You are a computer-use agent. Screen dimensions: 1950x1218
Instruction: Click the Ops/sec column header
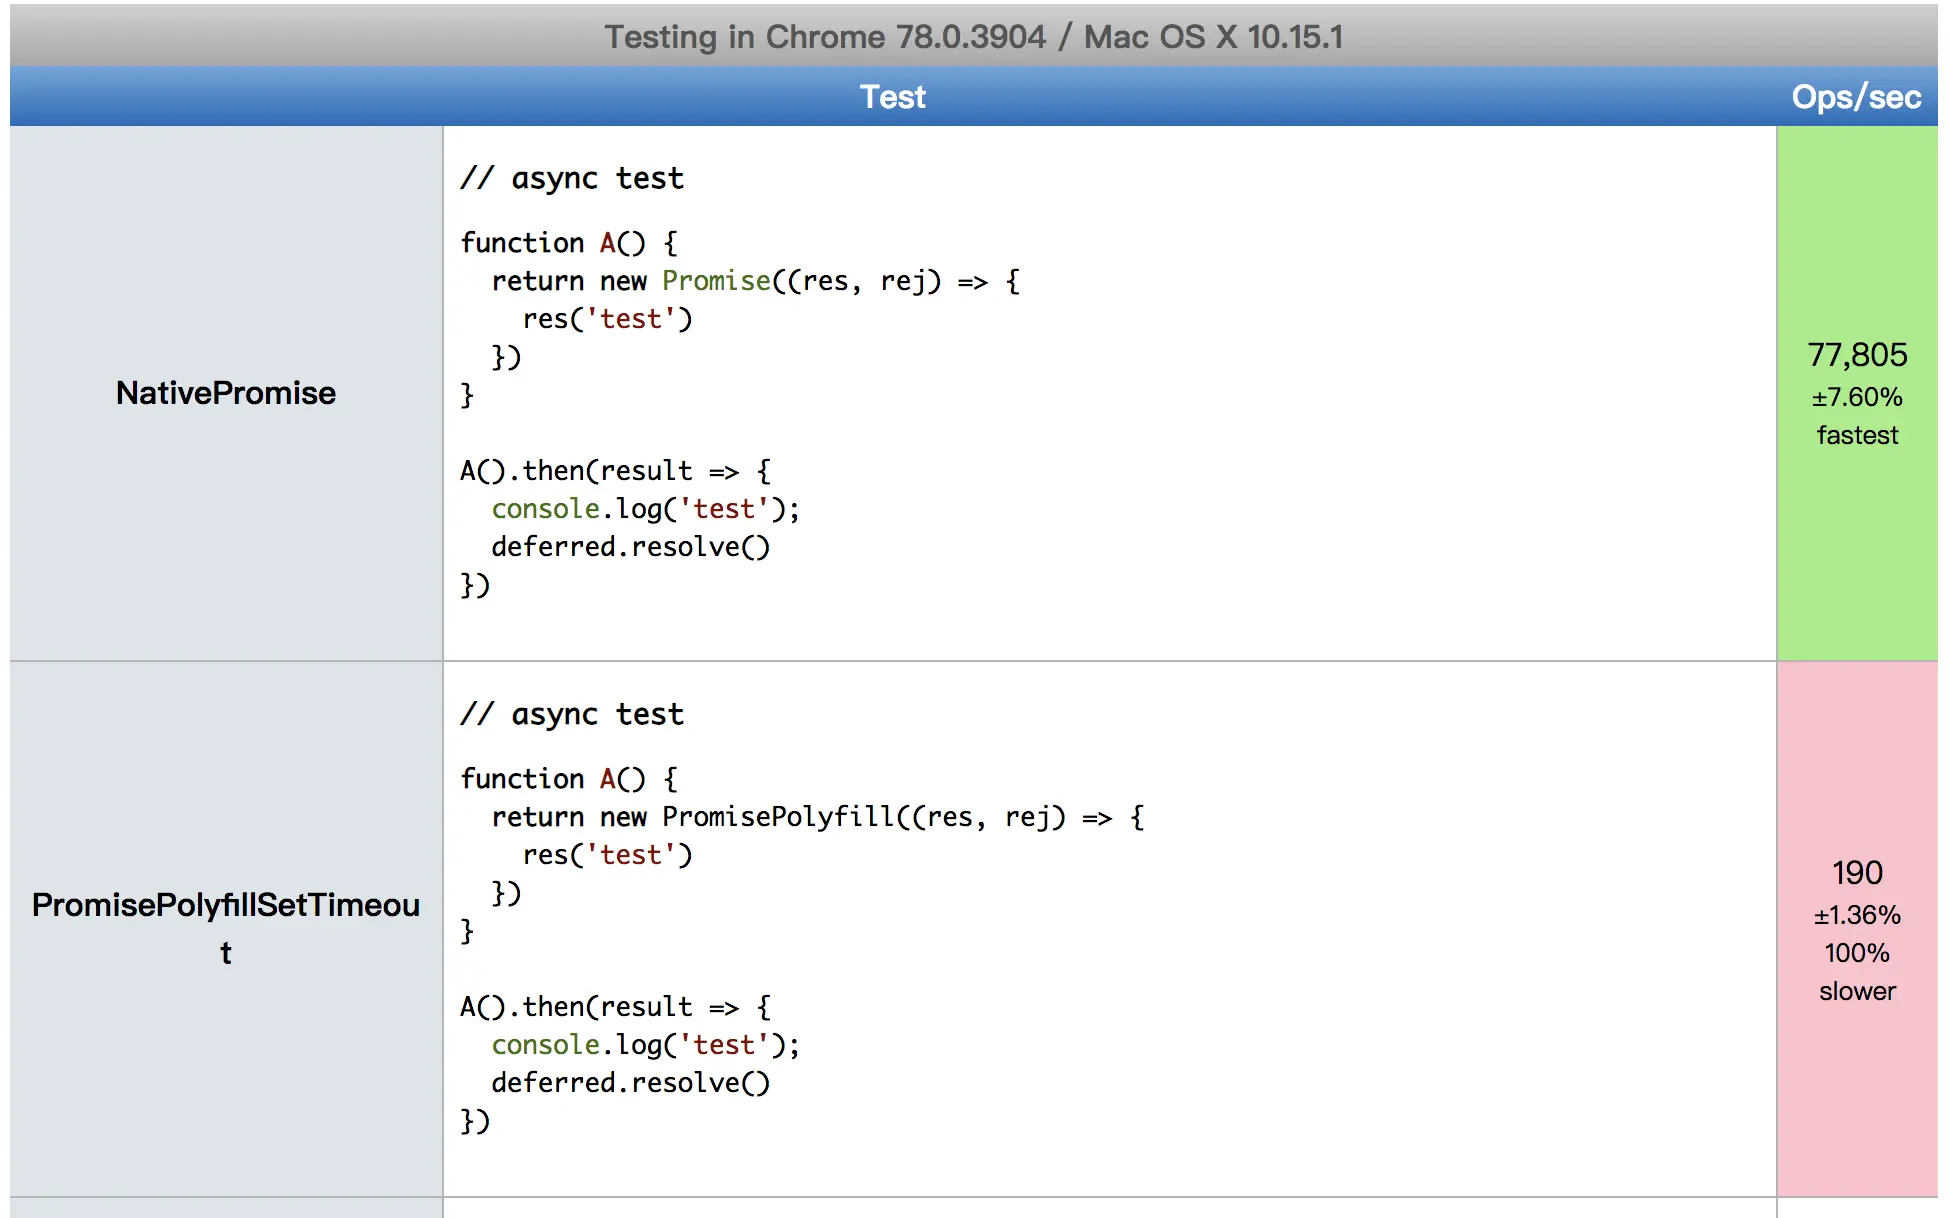pyautogui.click(x=1855, y=97)
